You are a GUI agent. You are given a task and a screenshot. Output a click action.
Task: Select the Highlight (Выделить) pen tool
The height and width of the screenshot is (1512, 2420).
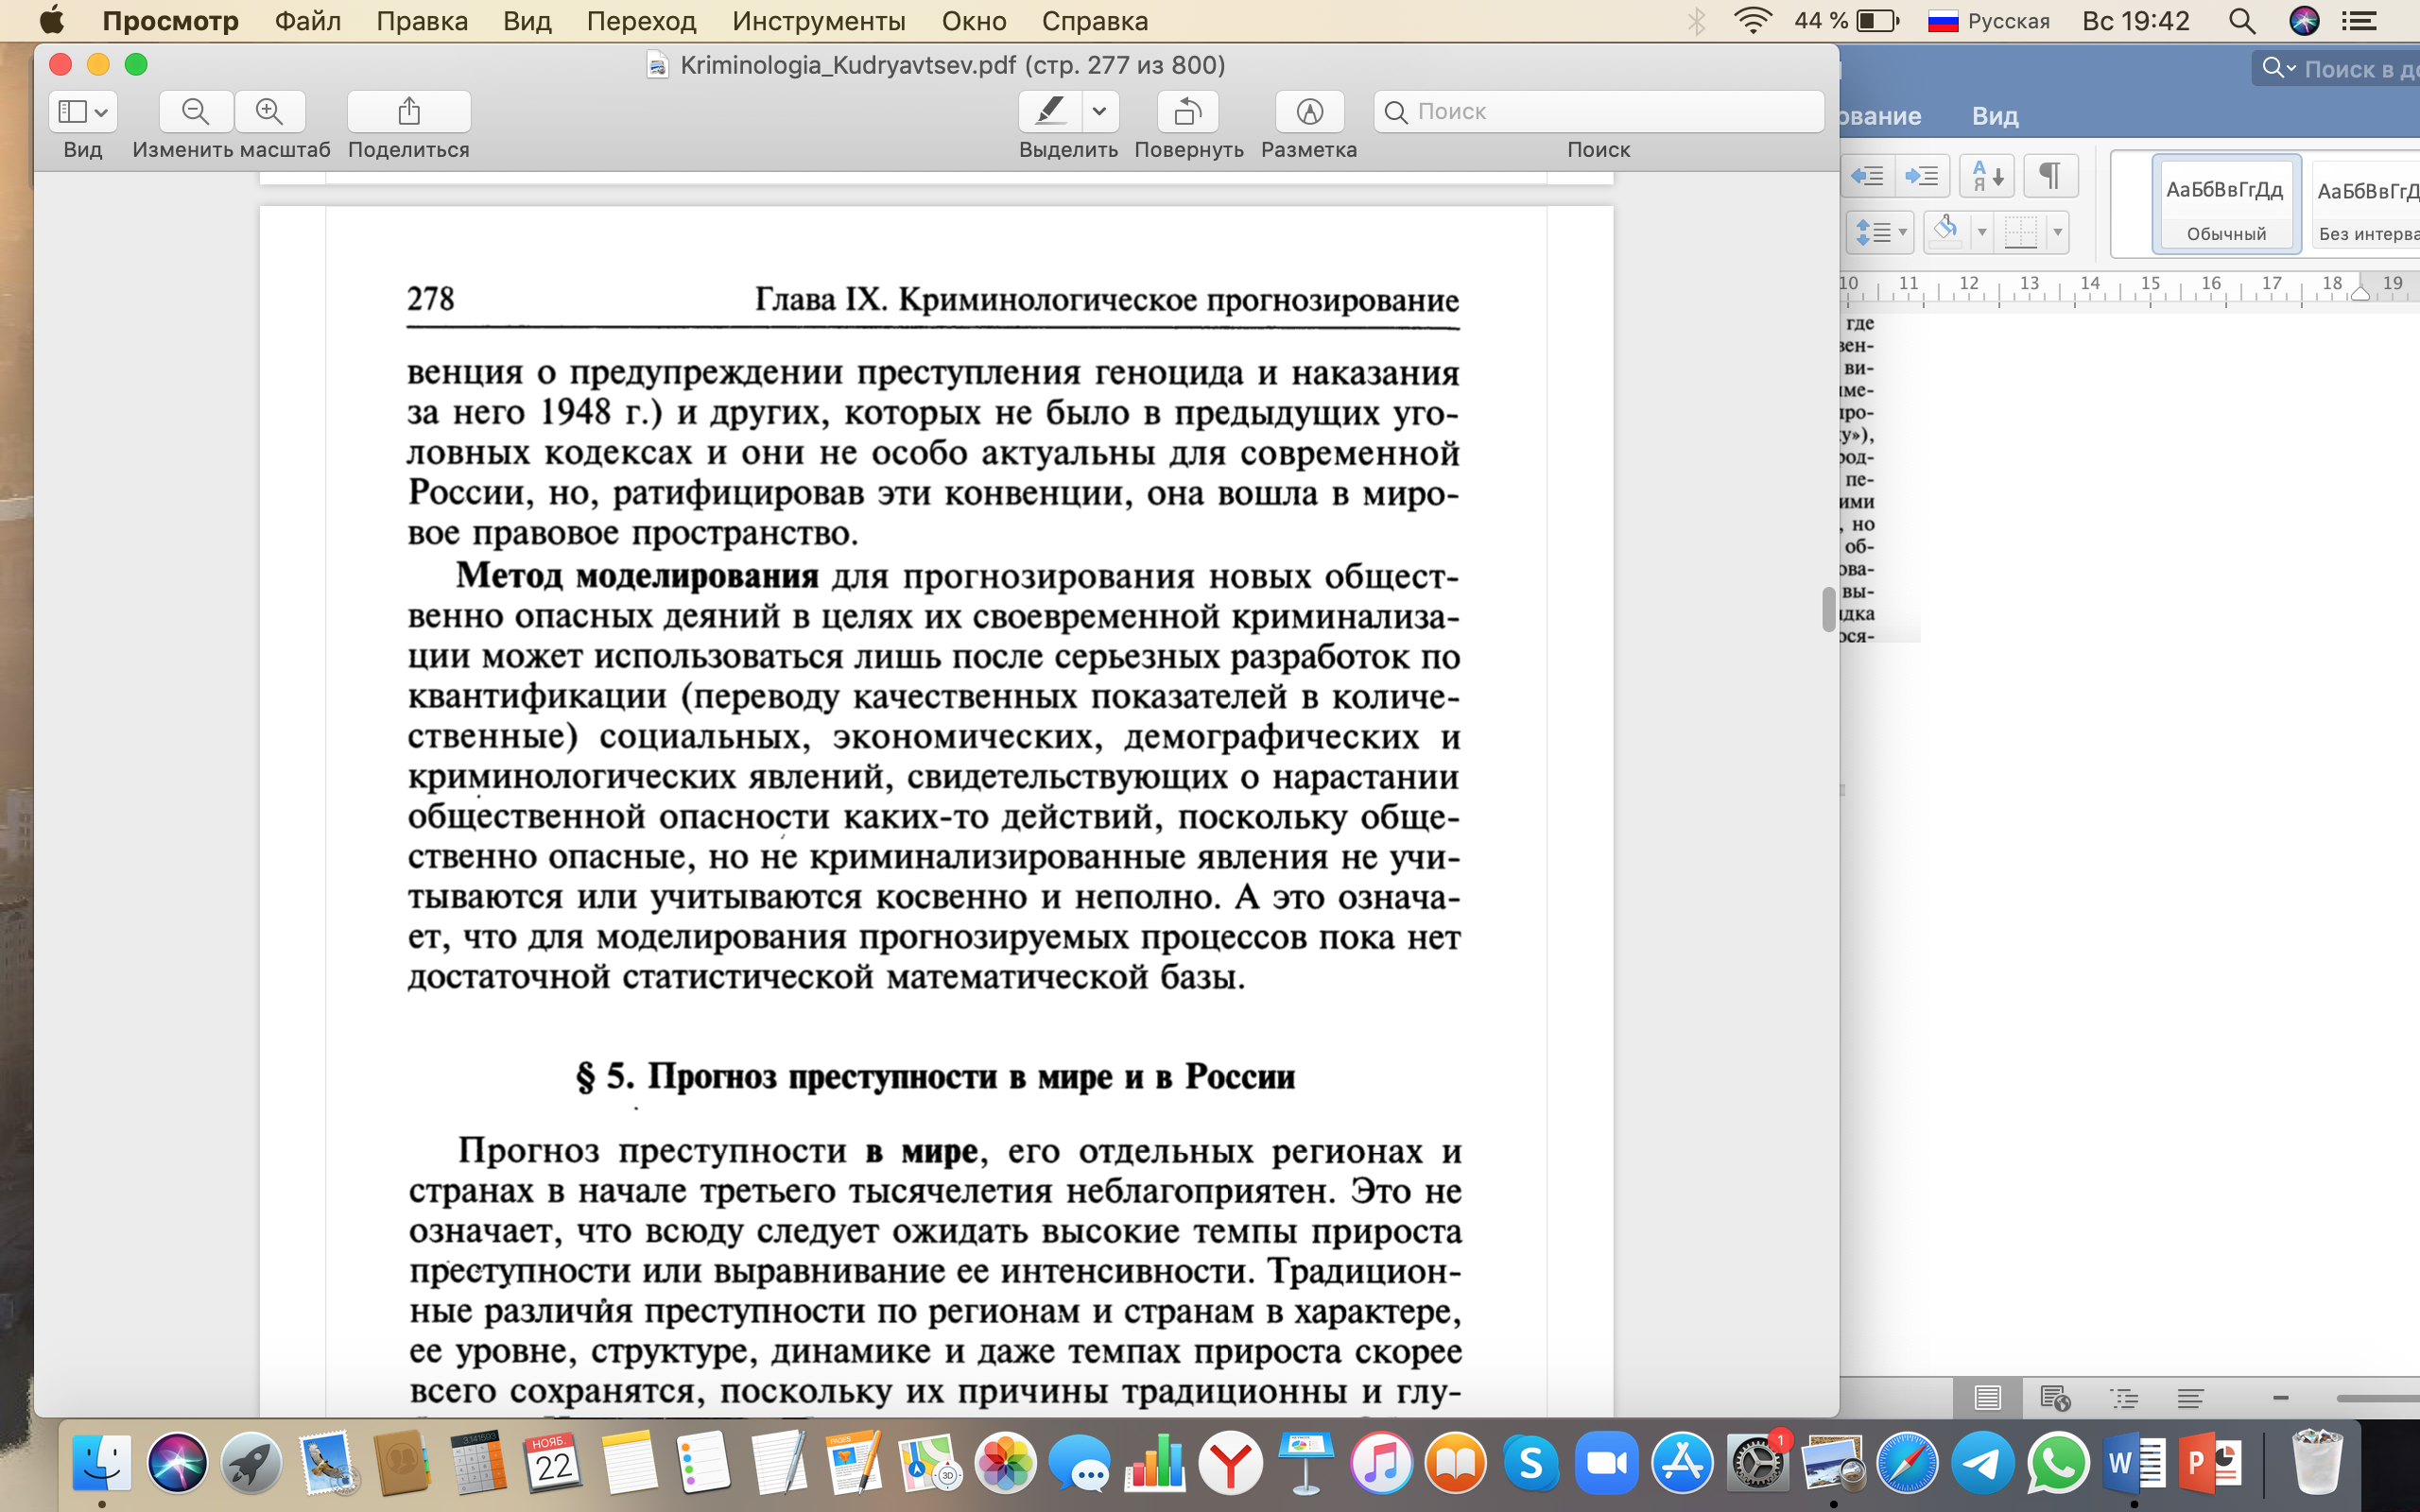click(x=1050, y=111)
